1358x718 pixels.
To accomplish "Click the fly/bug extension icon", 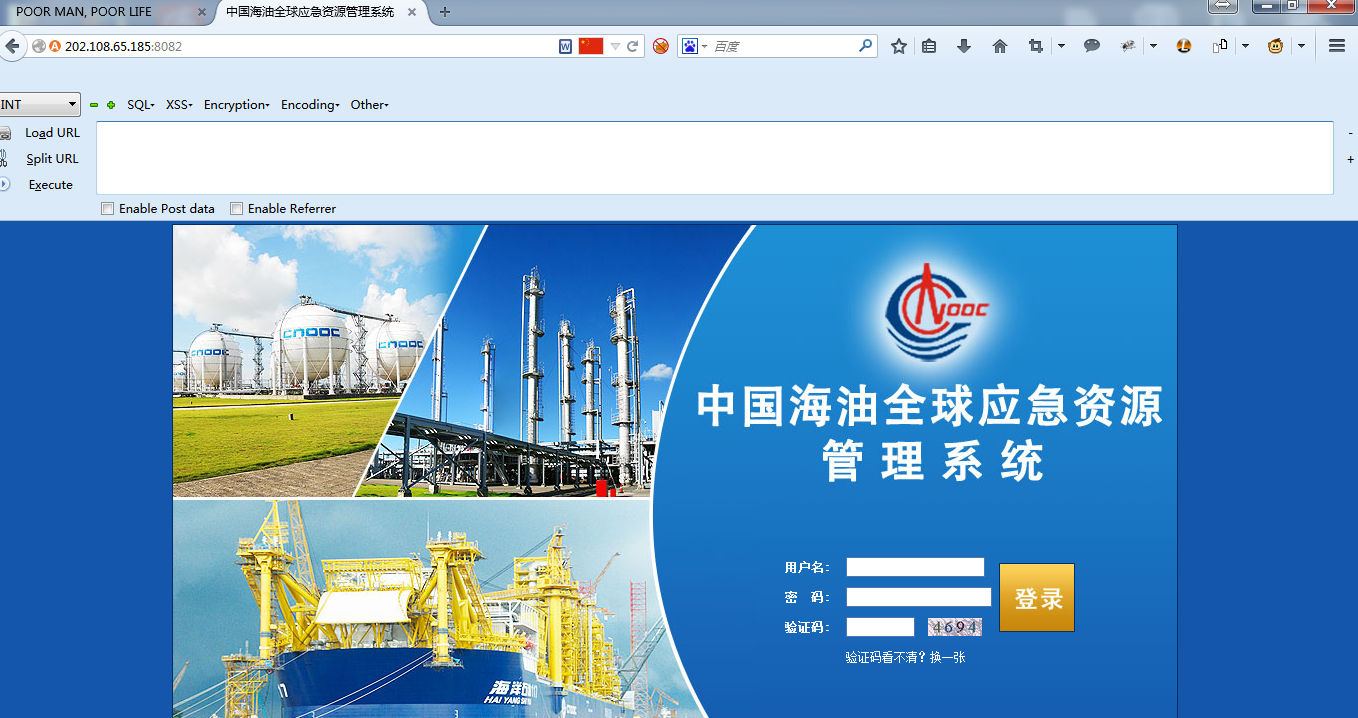I will pyautogui.click(x=1128, y=46).
